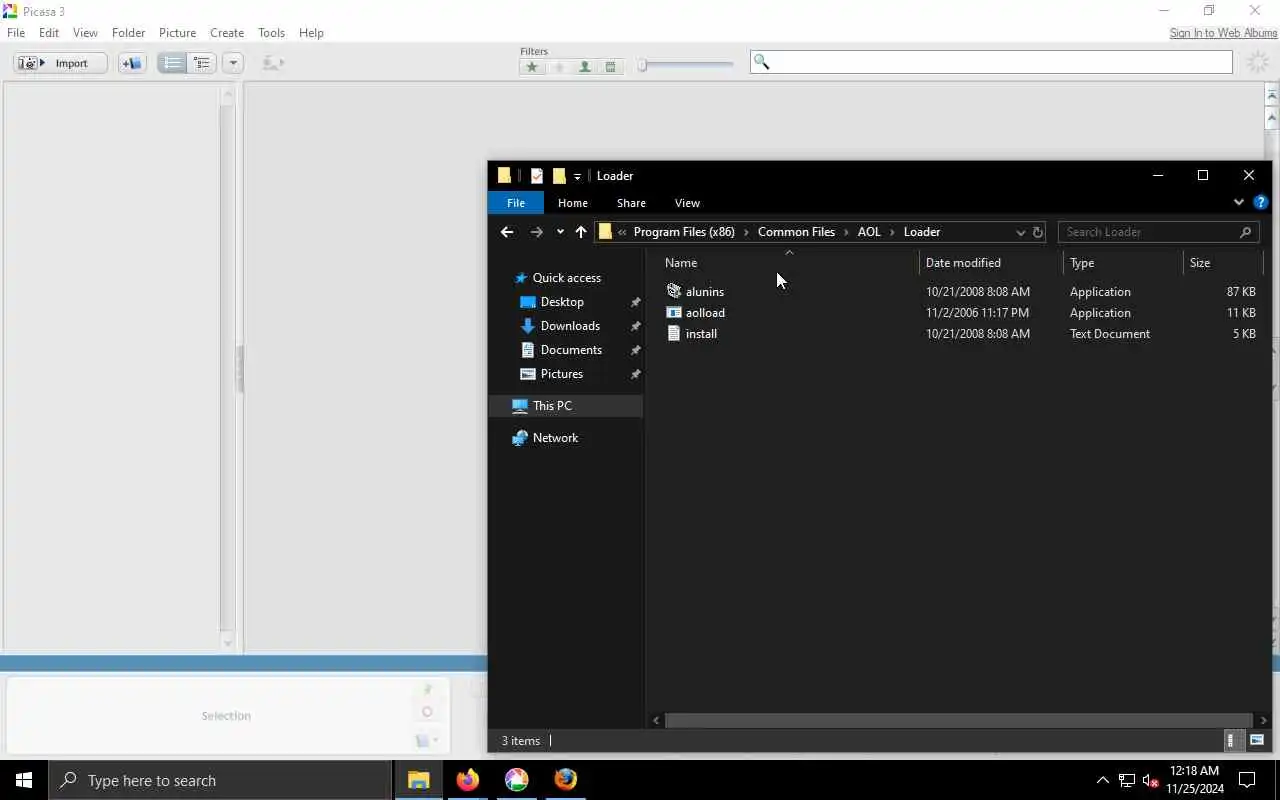The width and height of the screenshot is (1280, 800).
Task: Open the recent locations dropdown arrow
Action: 560,232
